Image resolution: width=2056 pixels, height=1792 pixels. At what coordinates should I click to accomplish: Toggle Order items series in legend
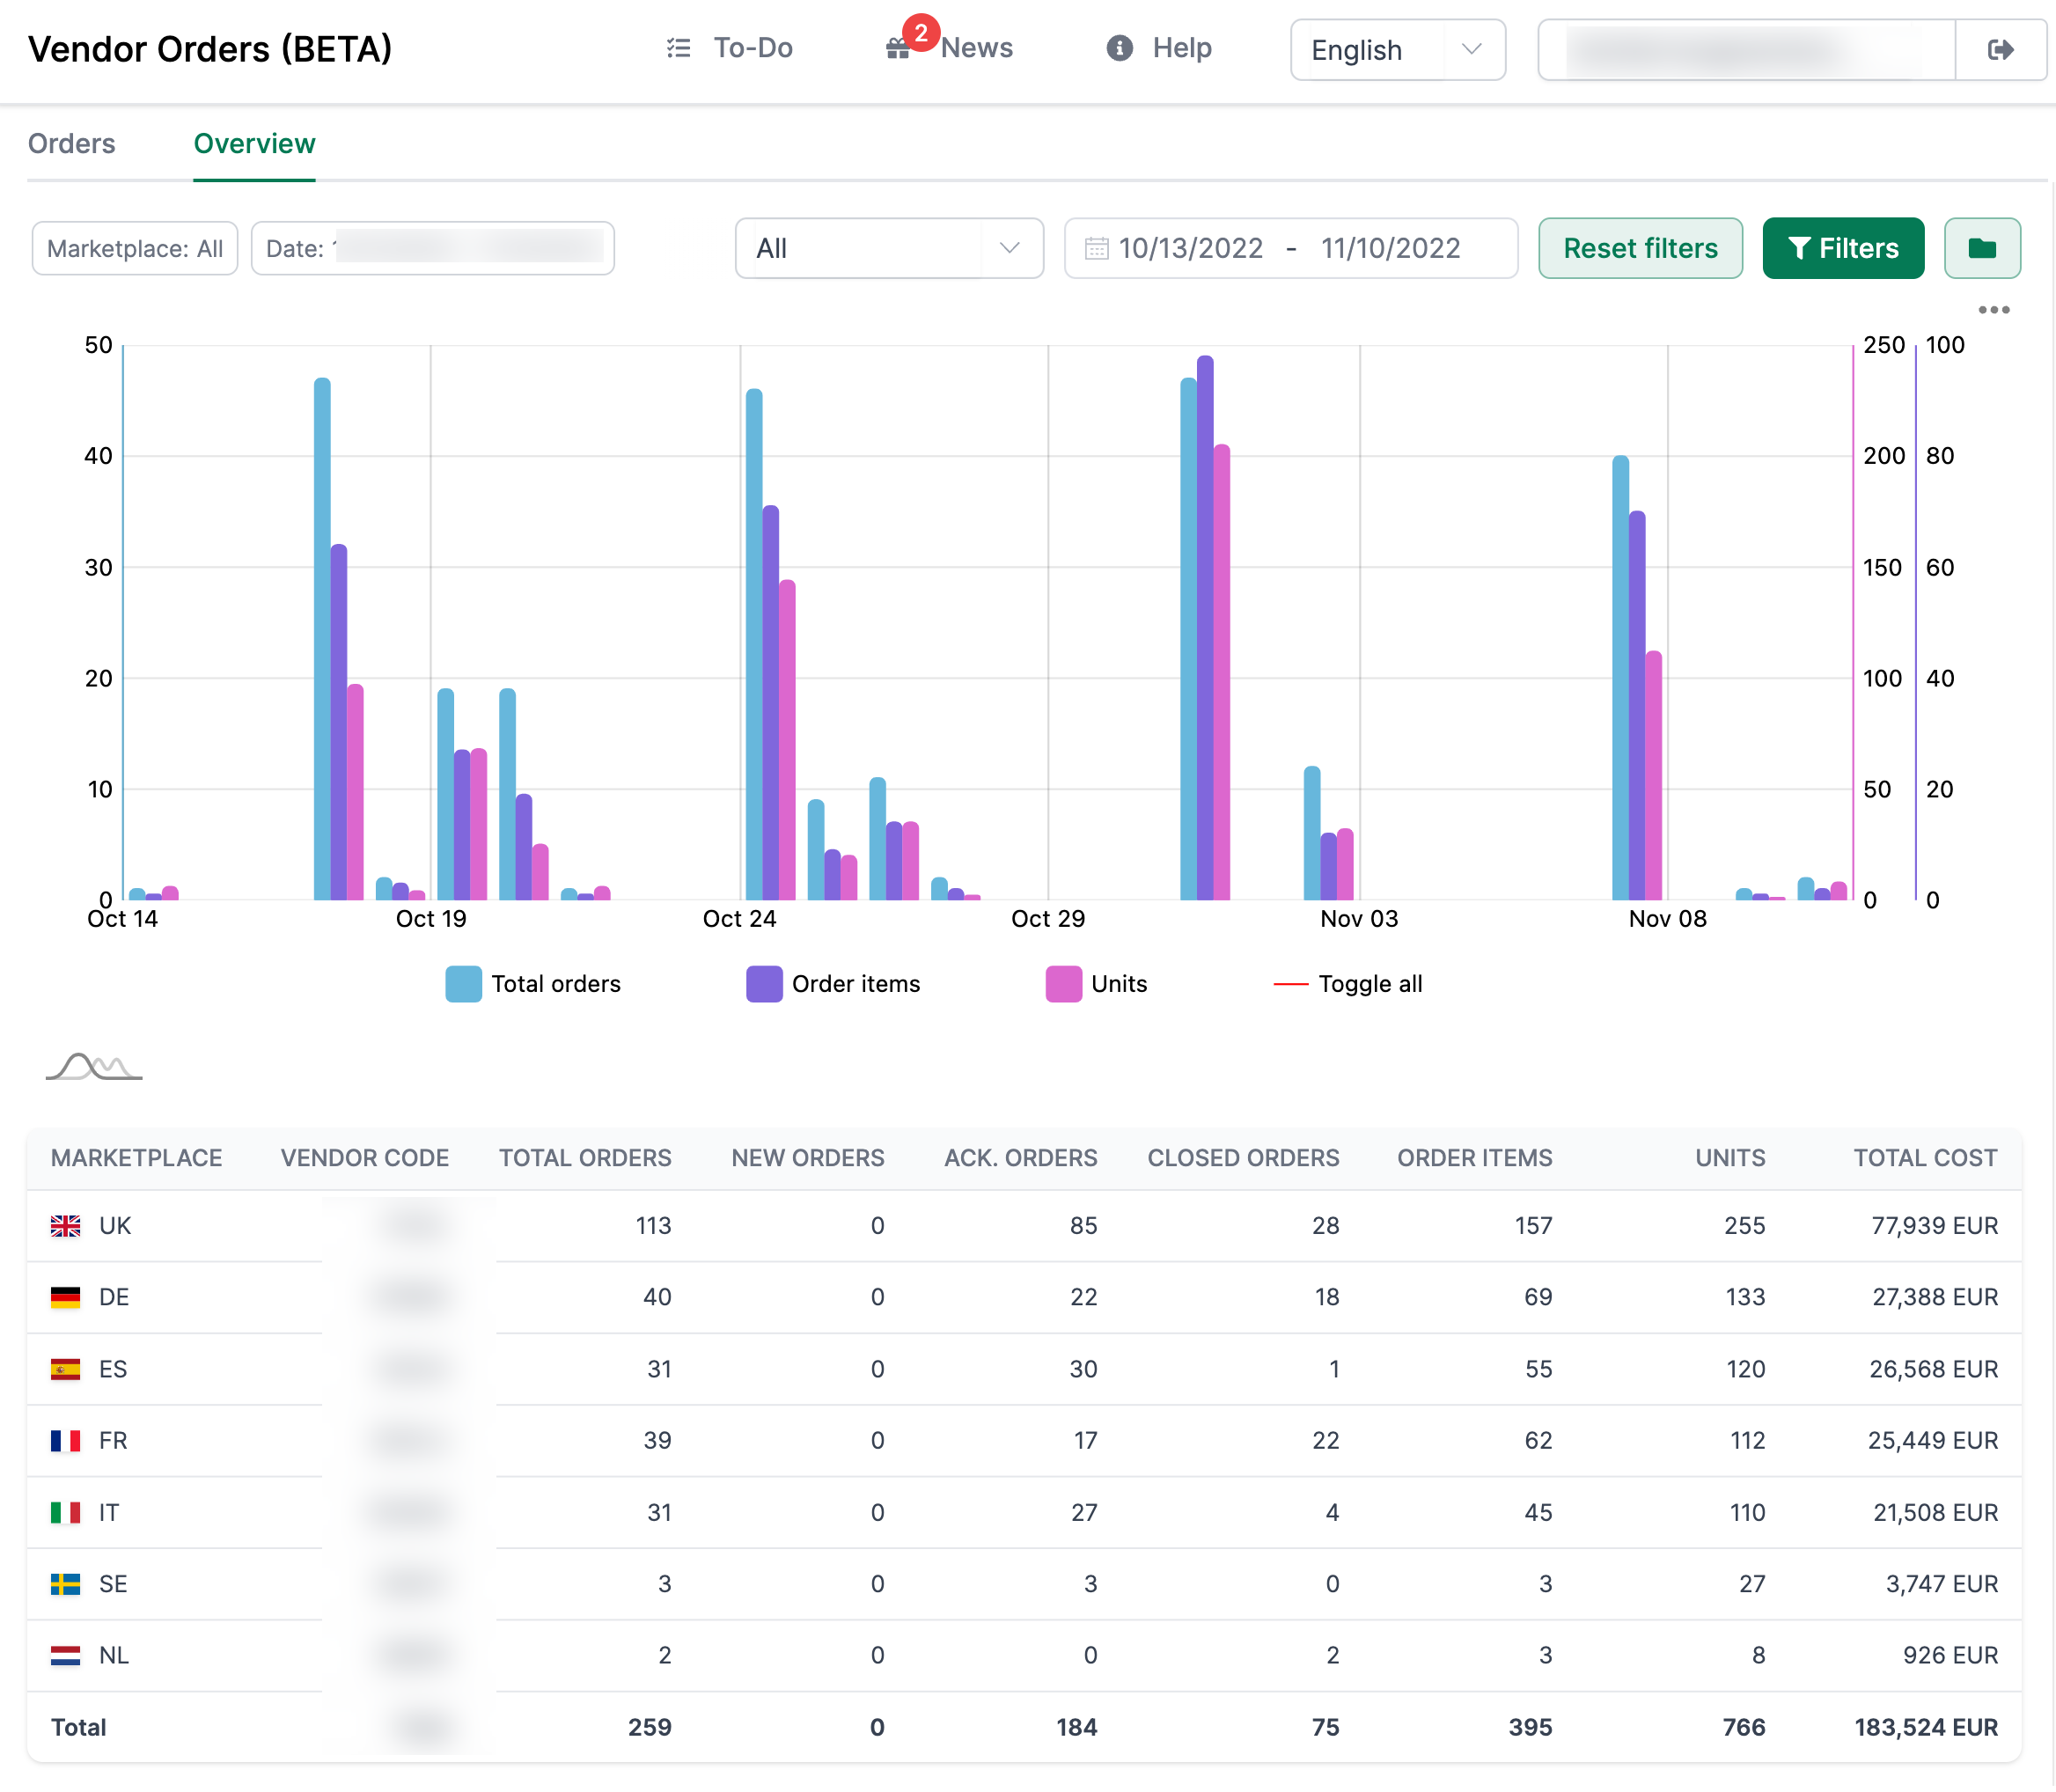(x=833, y=984)
